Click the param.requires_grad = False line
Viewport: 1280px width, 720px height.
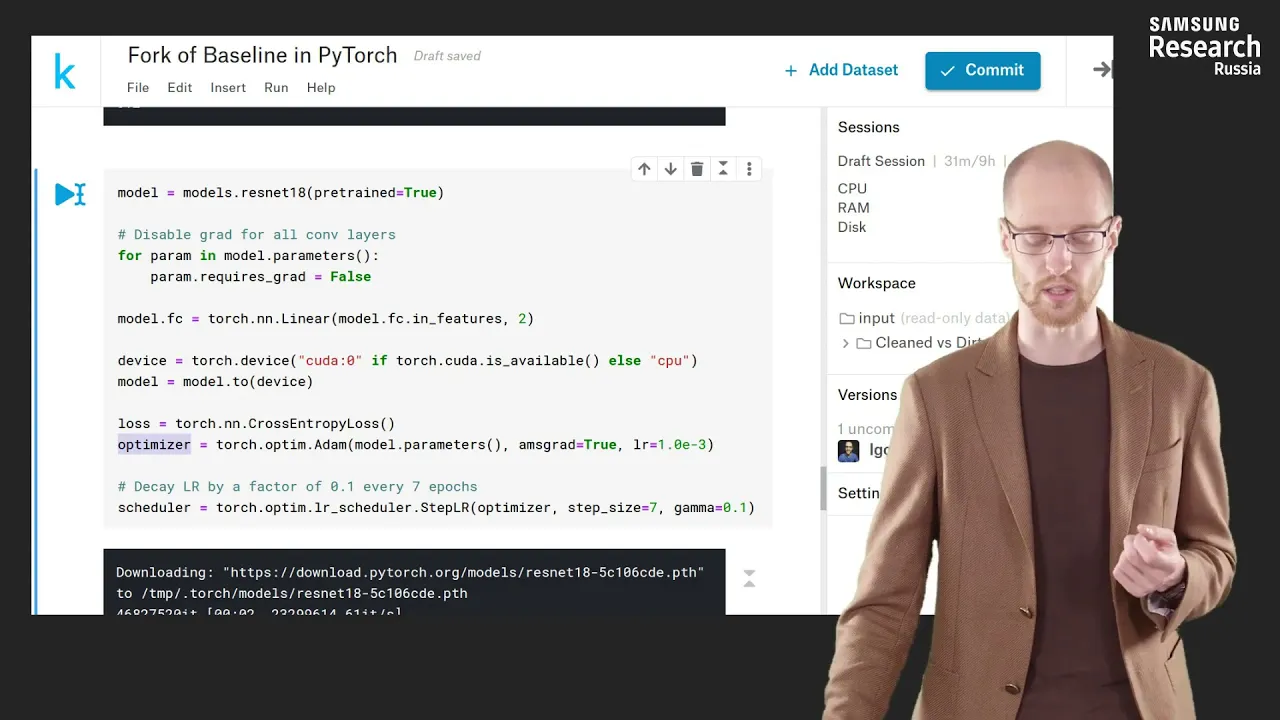[x=260, y=277]
